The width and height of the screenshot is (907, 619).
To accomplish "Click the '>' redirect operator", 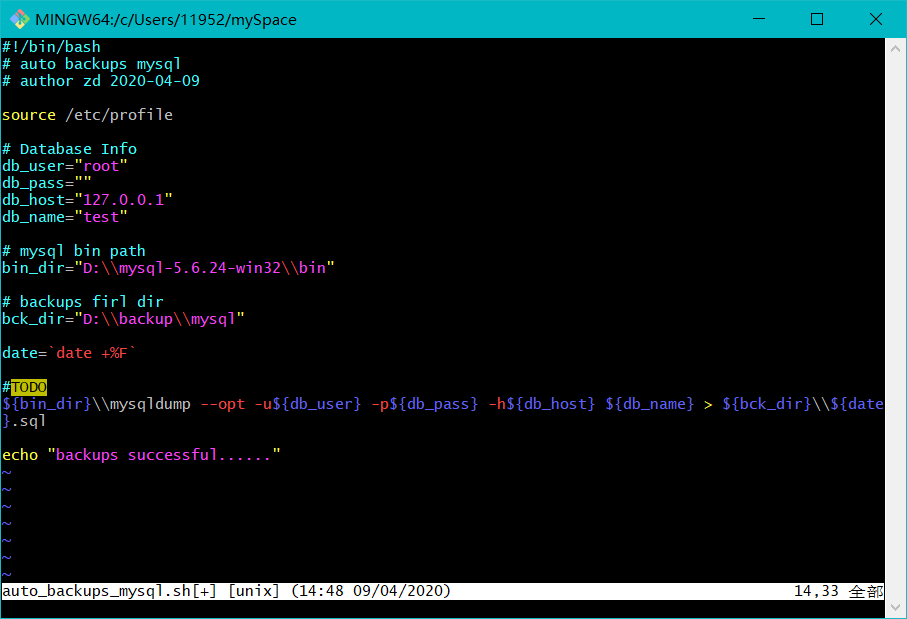I will [708, 404].
